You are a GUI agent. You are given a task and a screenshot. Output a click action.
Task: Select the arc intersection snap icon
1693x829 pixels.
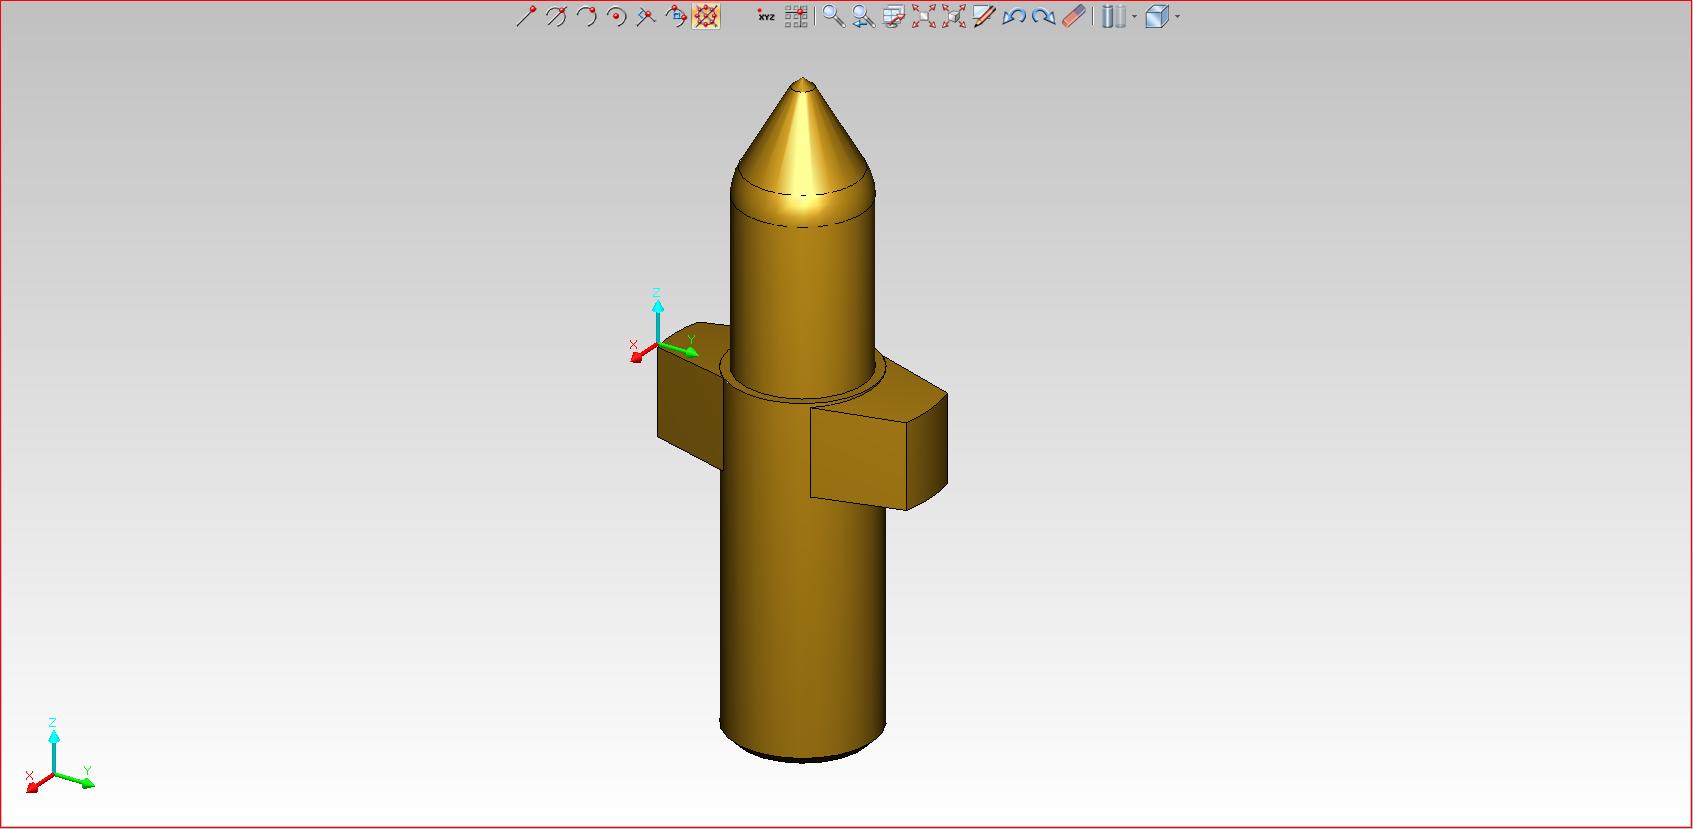[556, 16]
